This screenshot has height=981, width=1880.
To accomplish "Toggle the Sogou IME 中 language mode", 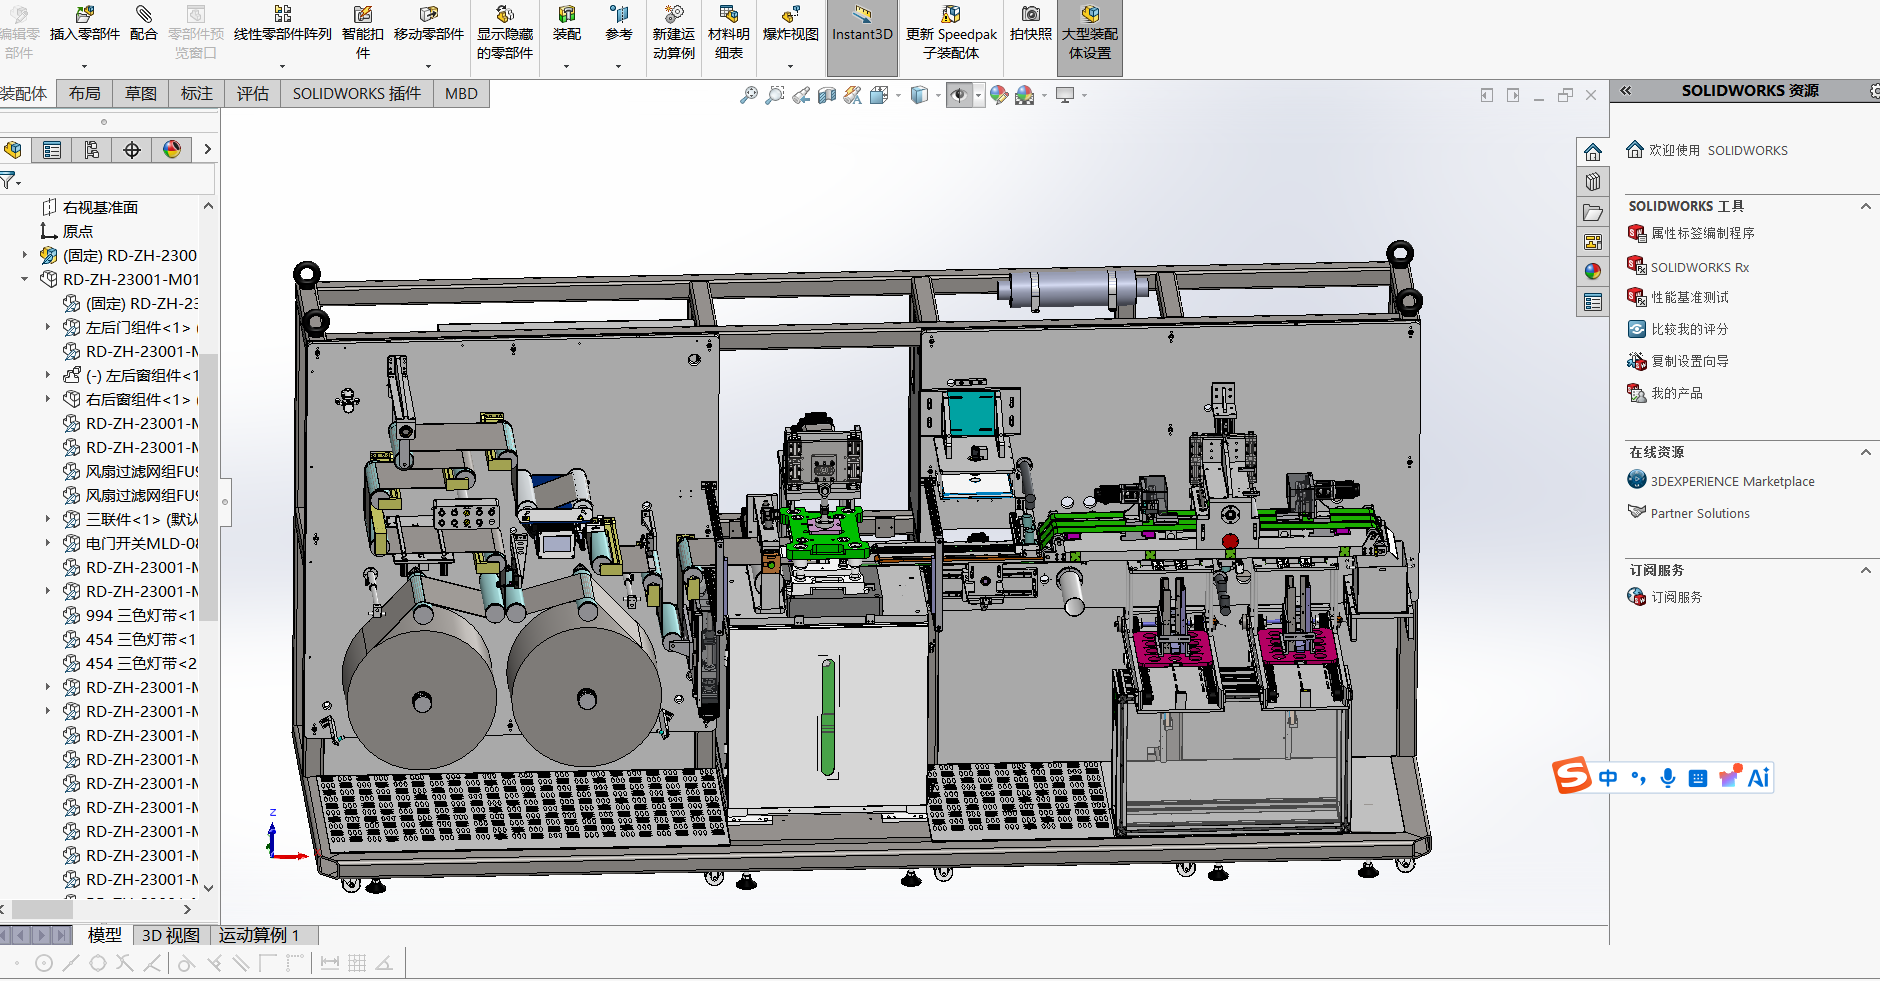I will tap(1608, 778).
